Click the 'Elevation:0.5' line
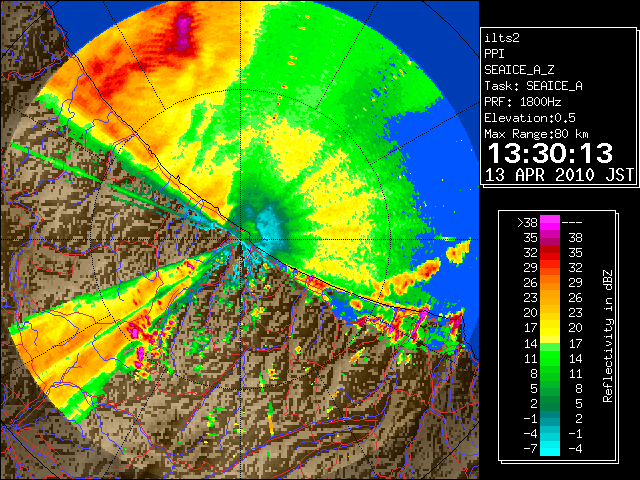 coord(530,118)
